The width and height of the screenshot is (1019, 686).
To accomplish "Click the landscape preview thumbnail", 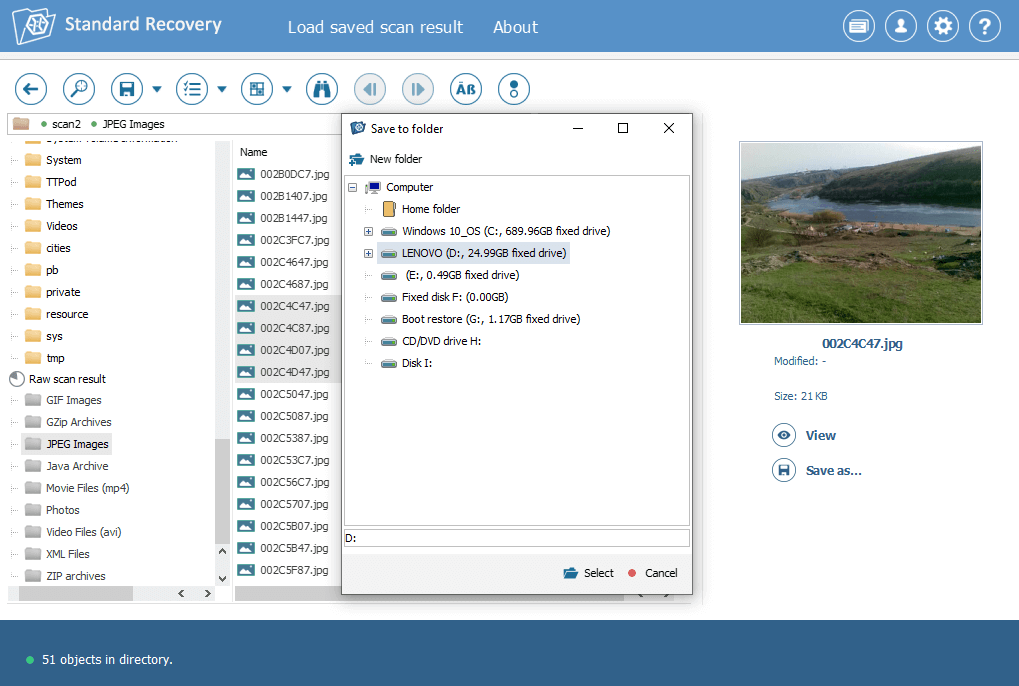I will (x=860, y=232).
